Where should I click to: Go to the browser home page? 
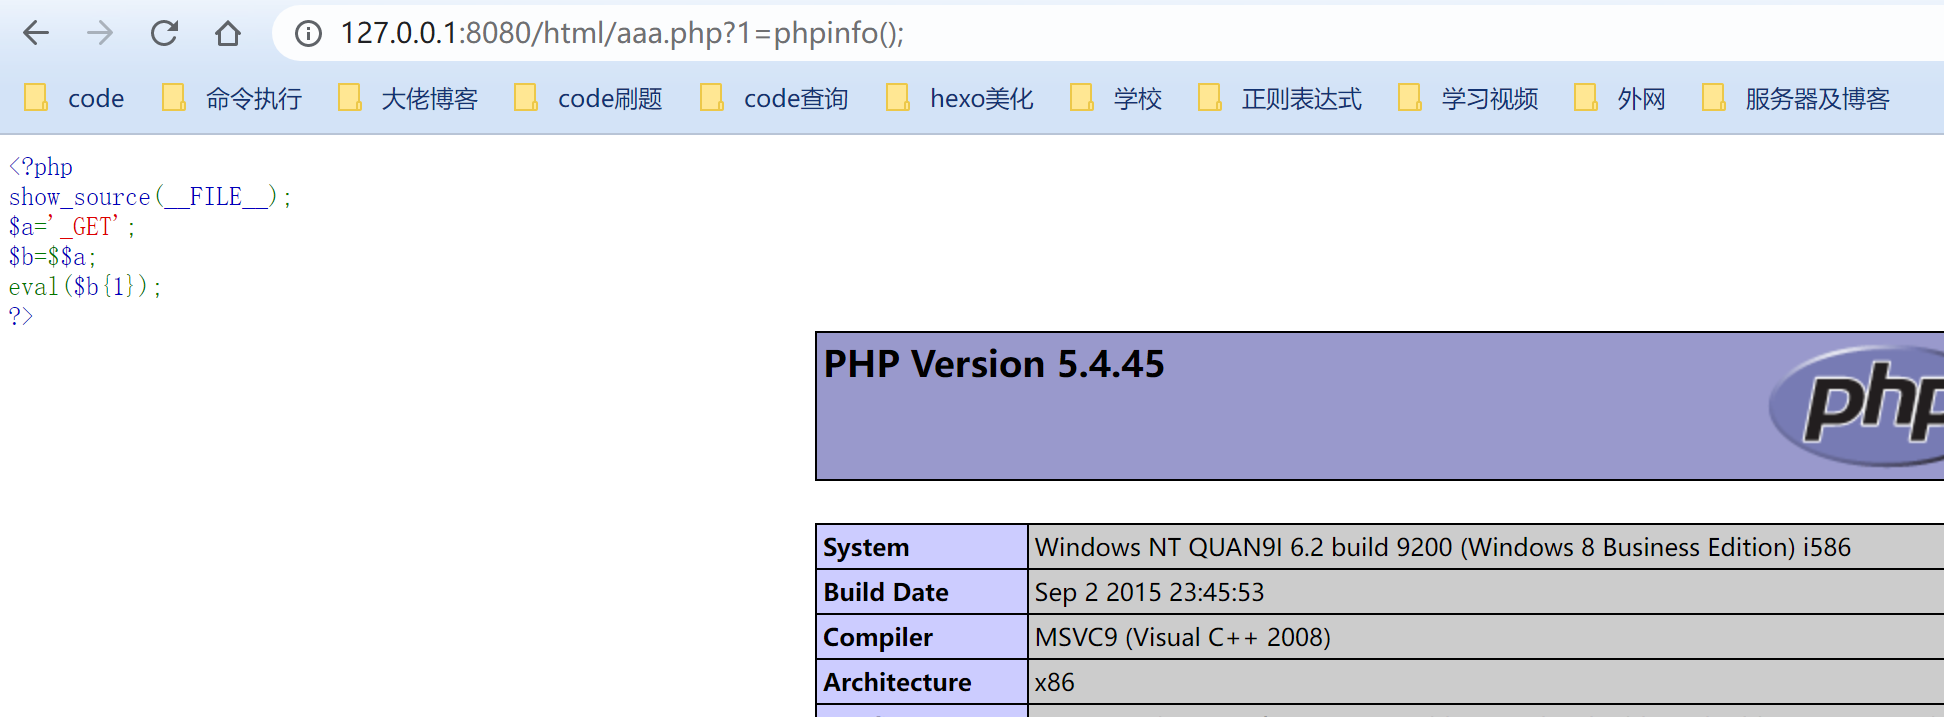click(228, 33)
